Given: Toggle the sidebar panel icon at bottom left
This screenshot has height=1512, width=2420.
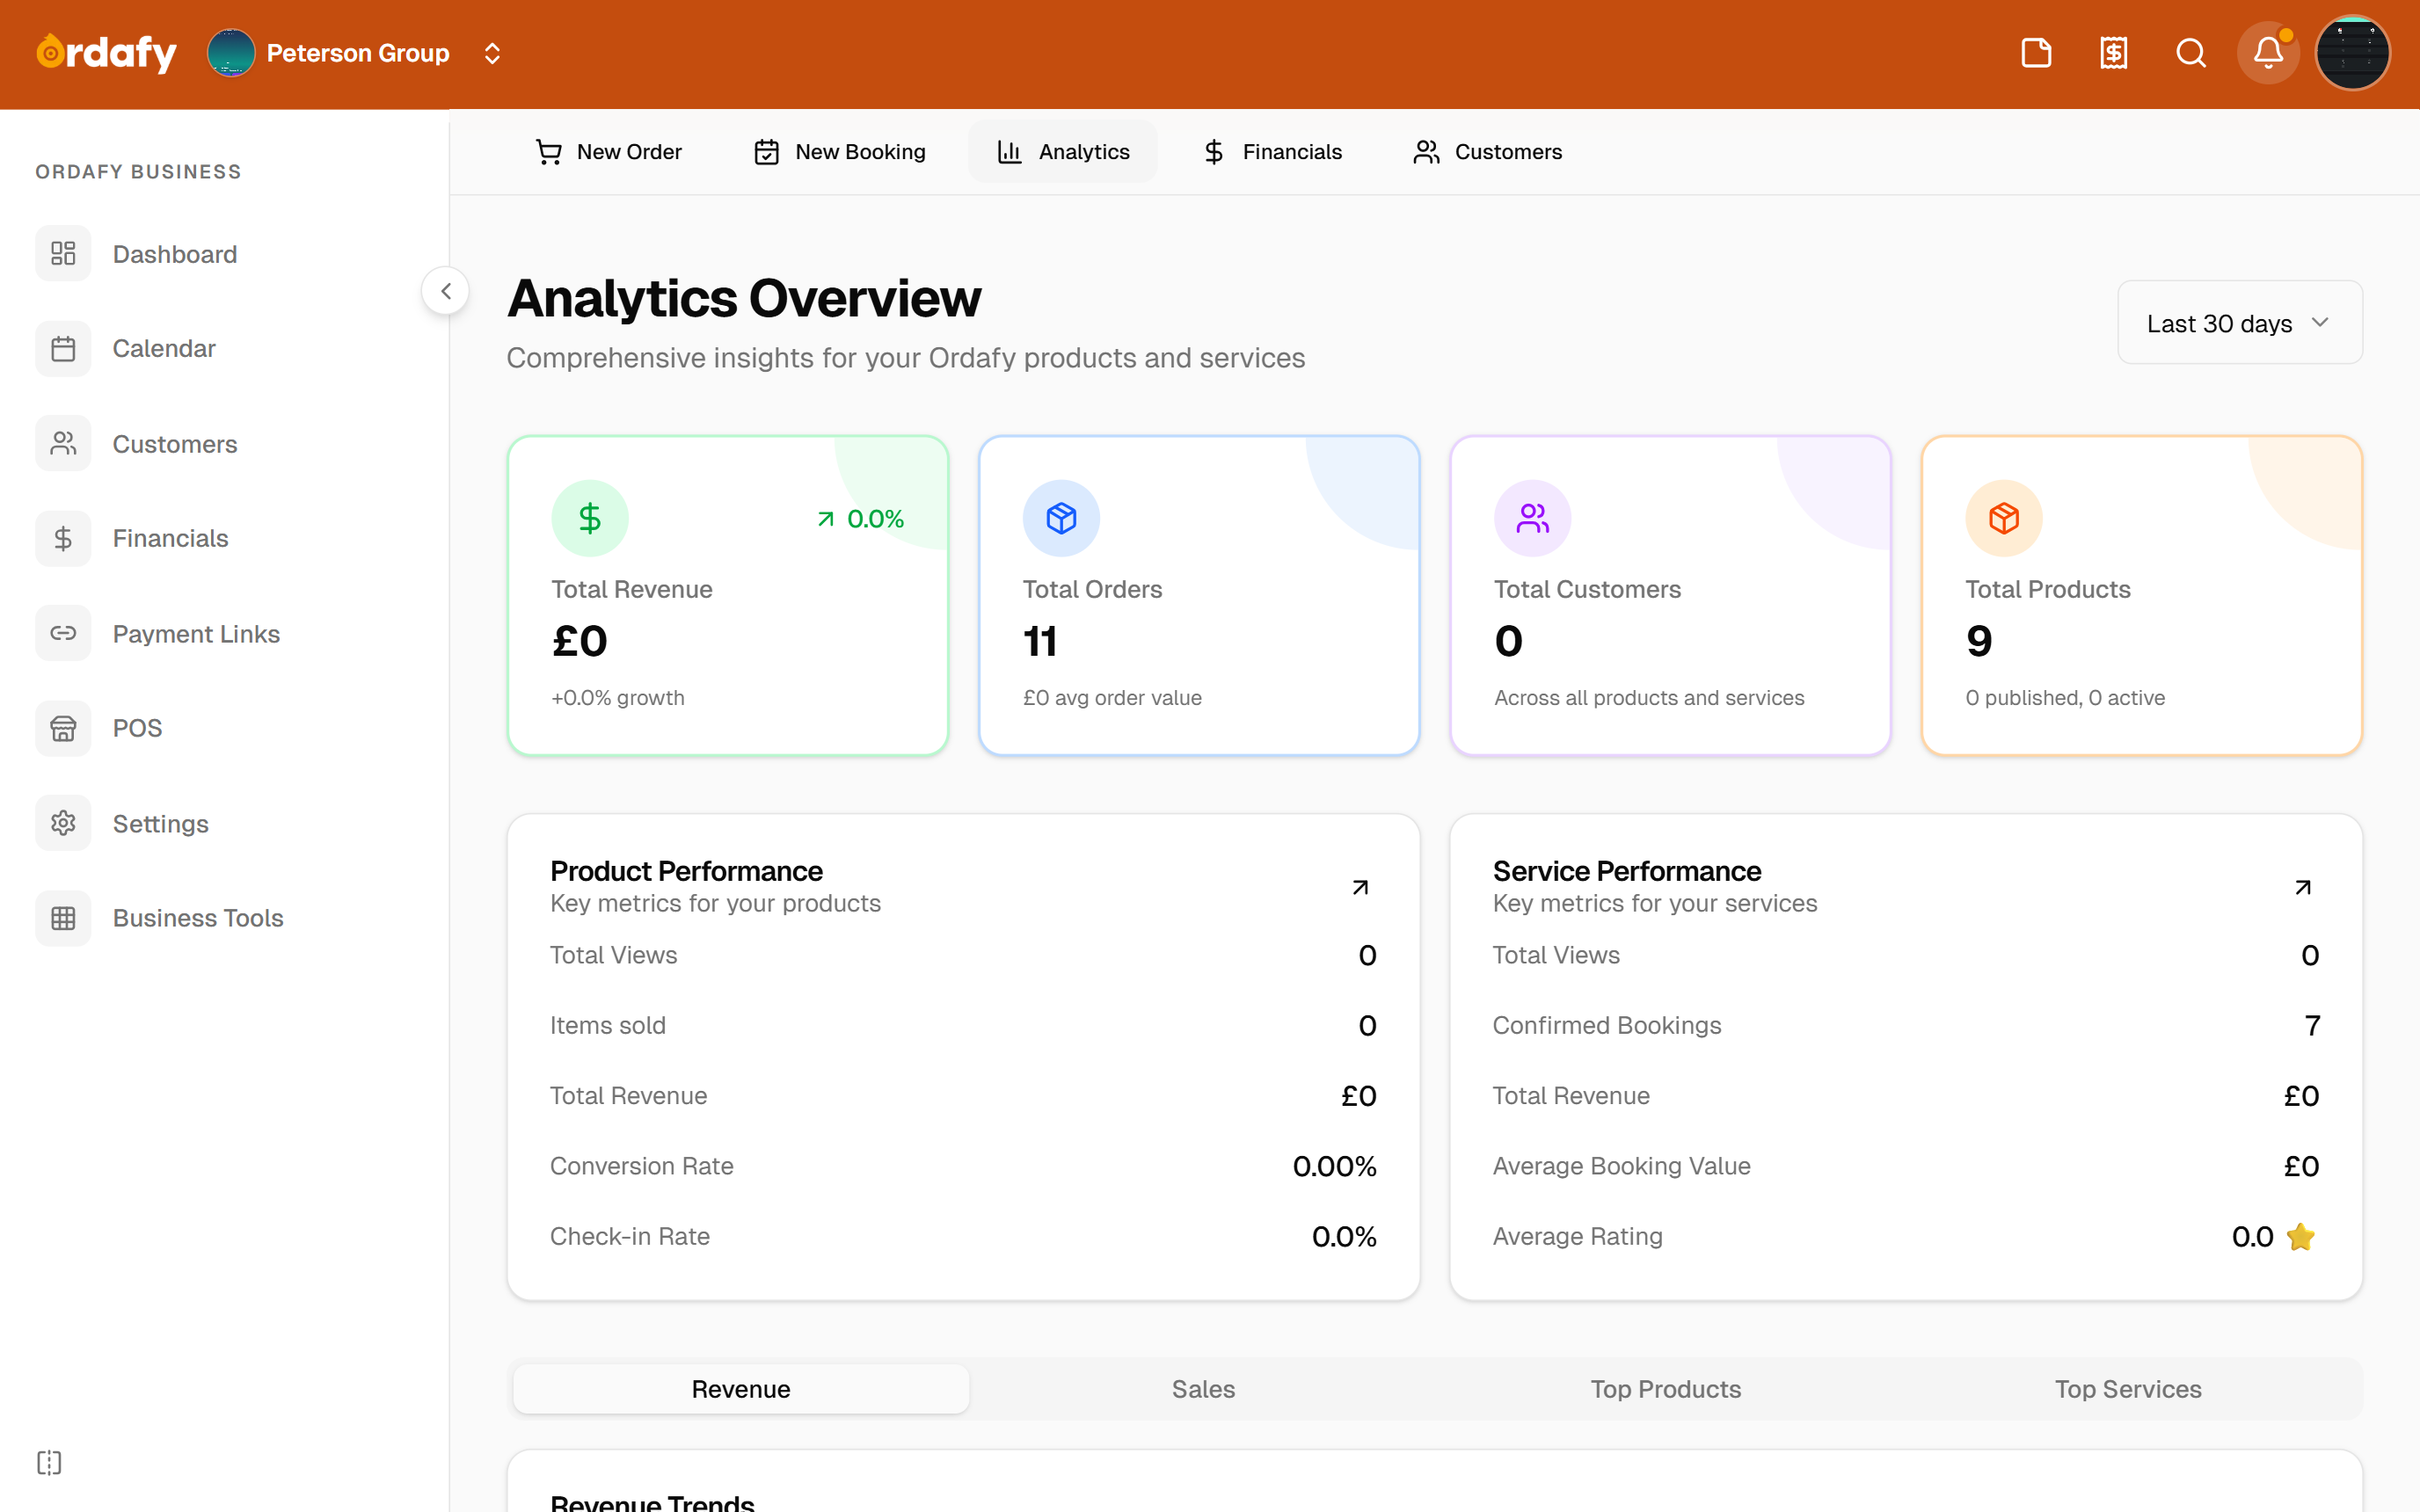Looking at the screenshot, I should click(x=49, y=1463).
